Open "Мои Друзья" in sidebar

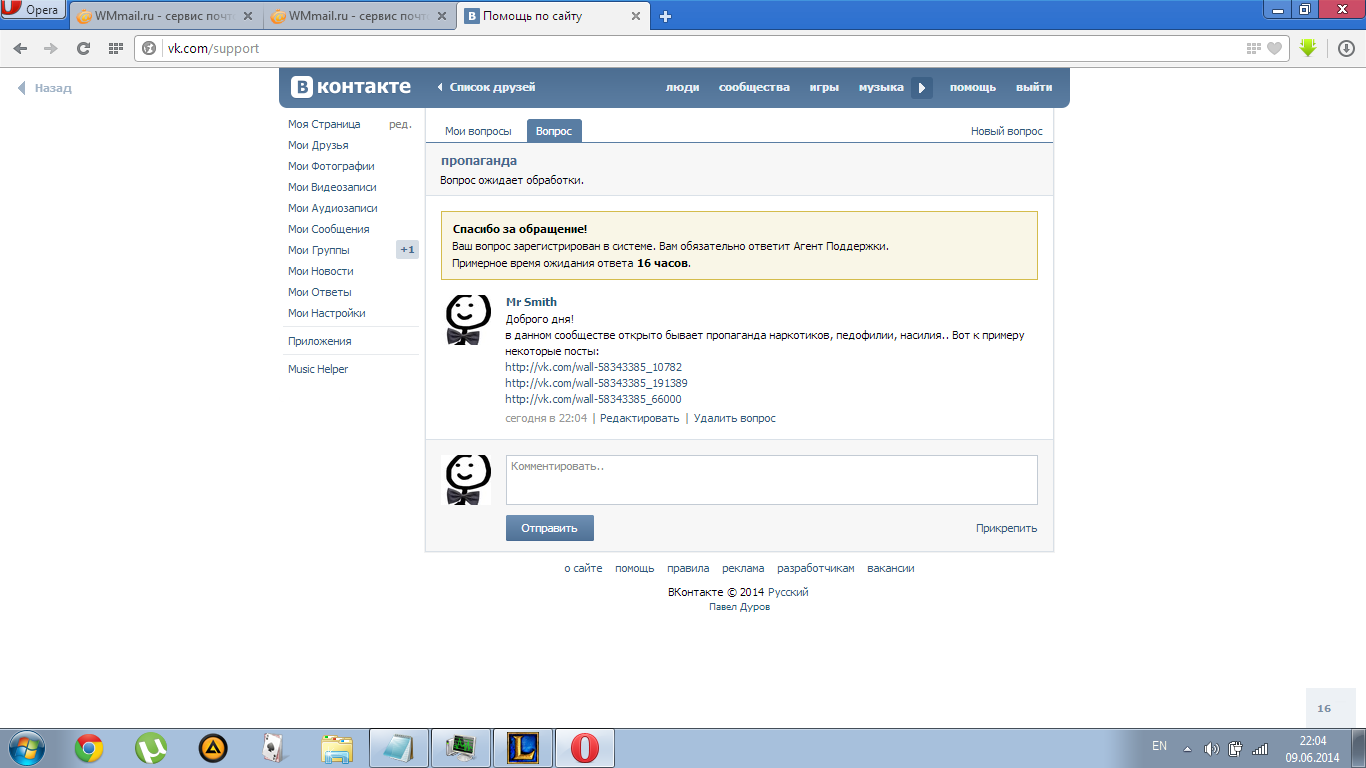[318, 145]
